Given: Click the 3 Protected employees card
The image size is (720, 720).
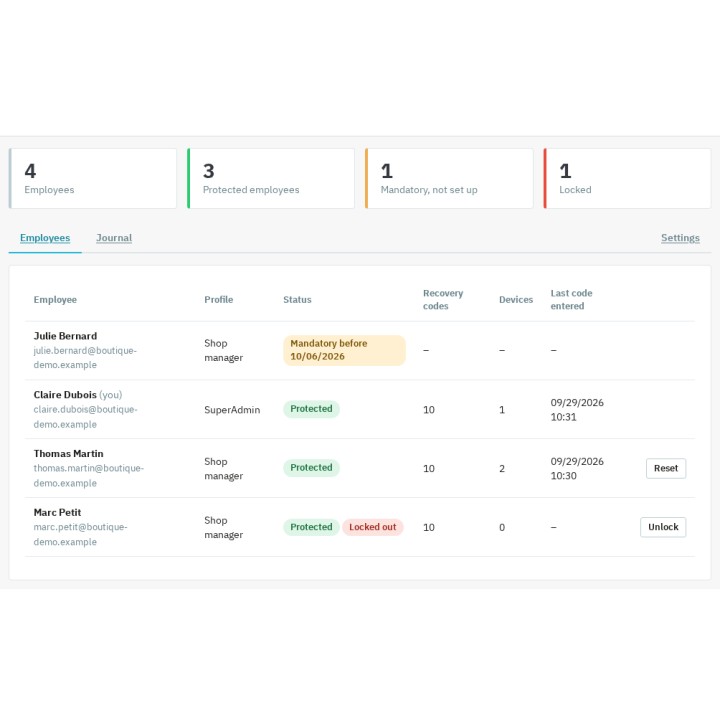Looking at the screenshot, I should point(271,178).
